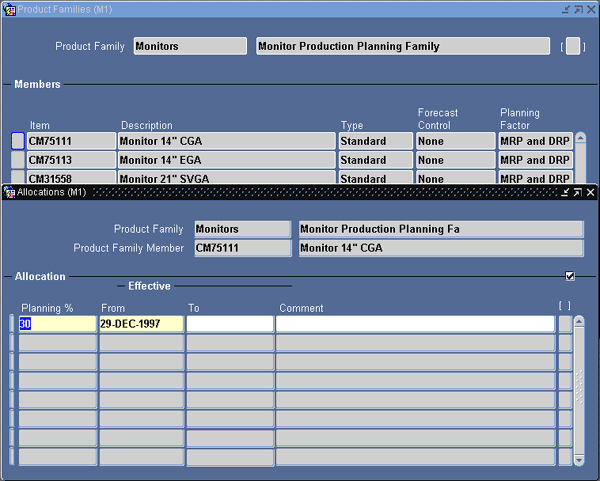The width and height of the screenshot is (600, 481).
Task: Click the From date field 29-DEC-1997
Action: point(141,324)
